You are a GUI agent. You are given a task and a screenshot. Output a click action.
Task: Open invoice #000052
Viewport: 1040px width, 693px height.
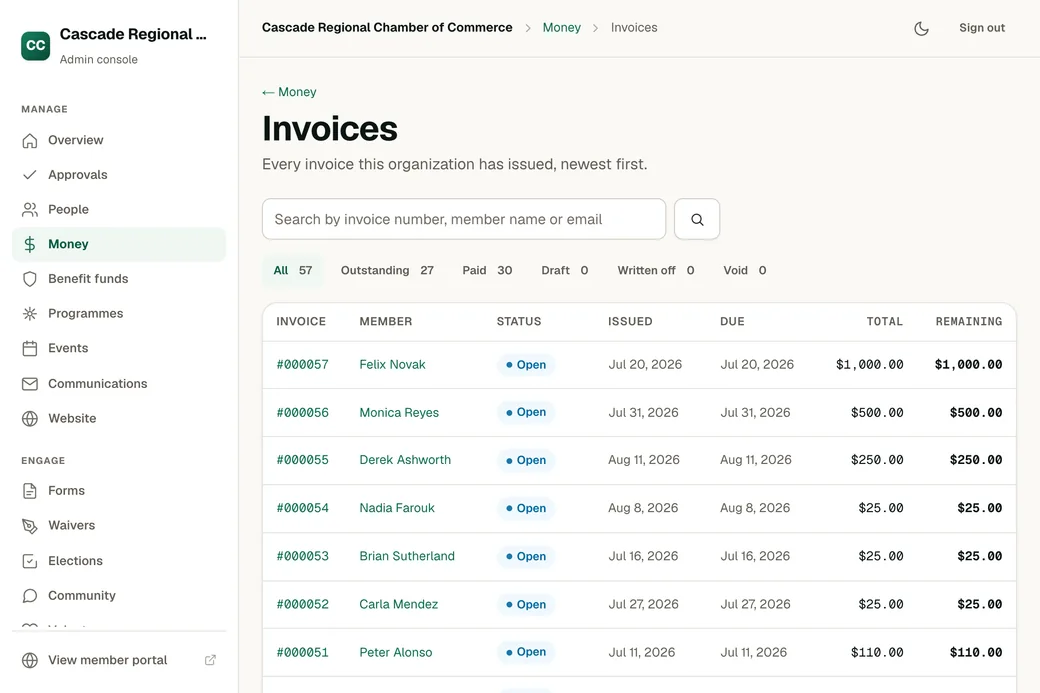(x=302, y=604)
